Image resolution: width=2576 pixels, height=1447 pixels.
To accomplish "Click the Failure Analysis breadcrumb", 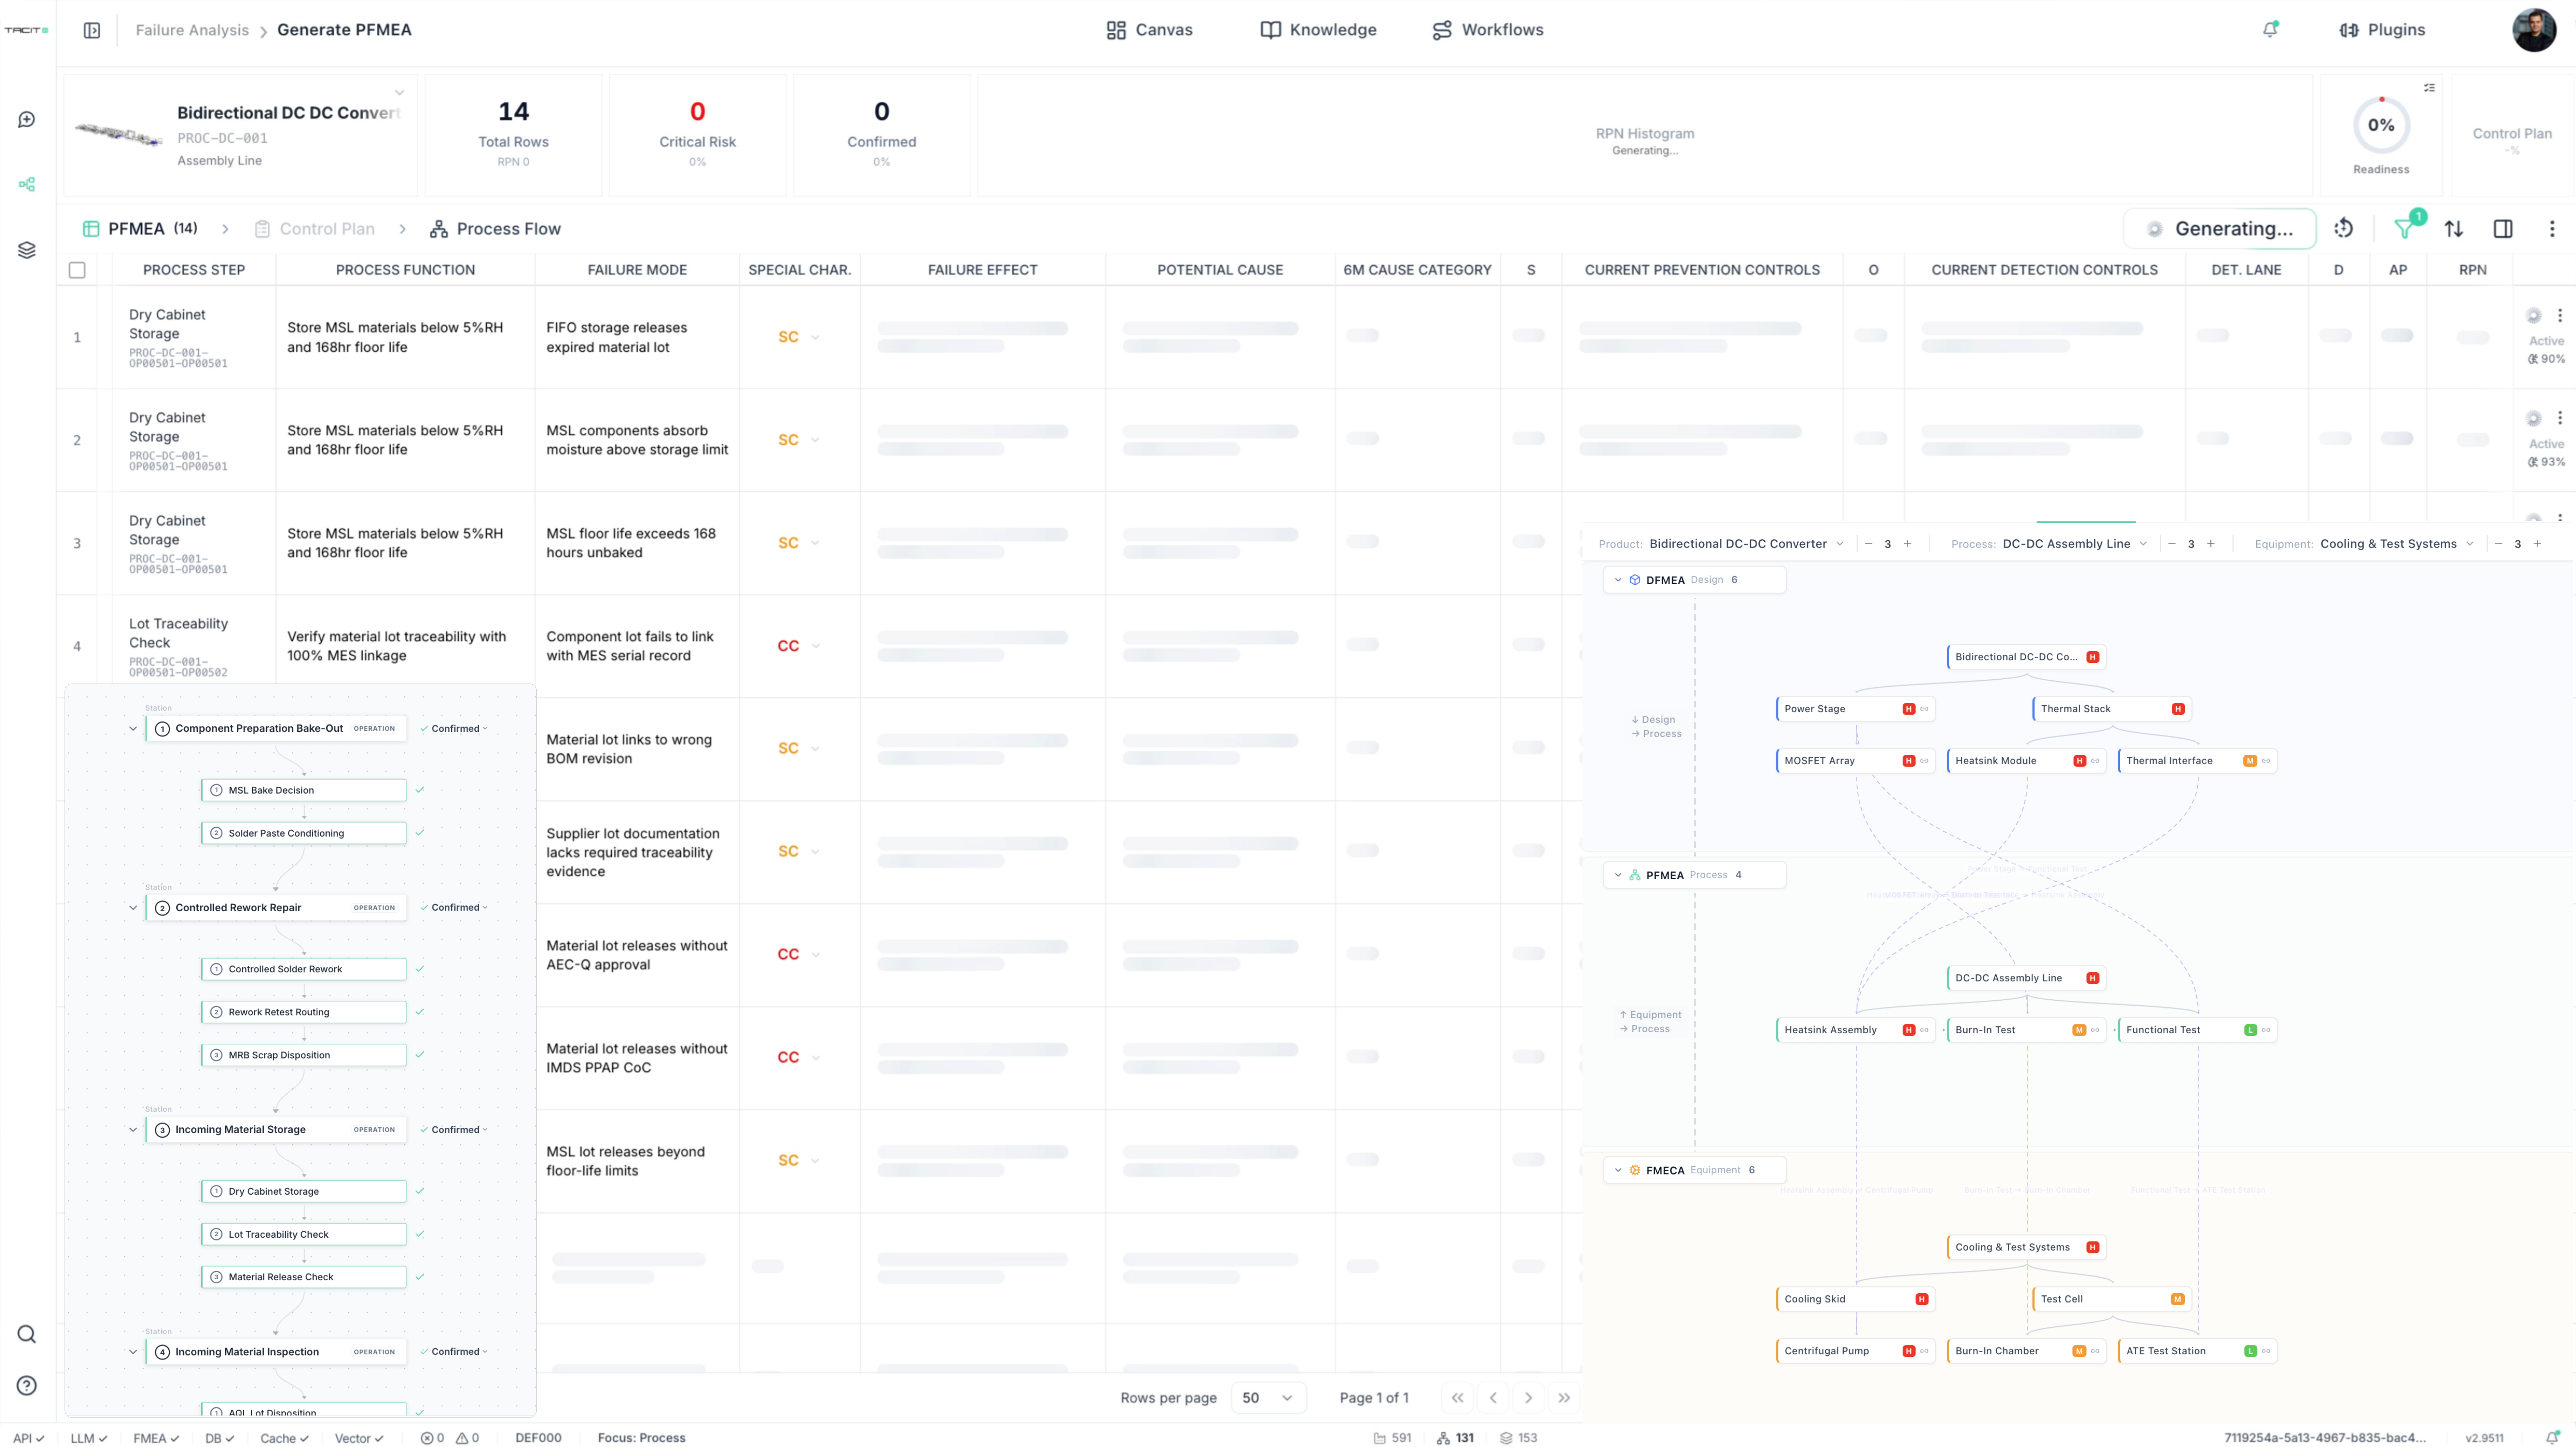I will point(192,30).
